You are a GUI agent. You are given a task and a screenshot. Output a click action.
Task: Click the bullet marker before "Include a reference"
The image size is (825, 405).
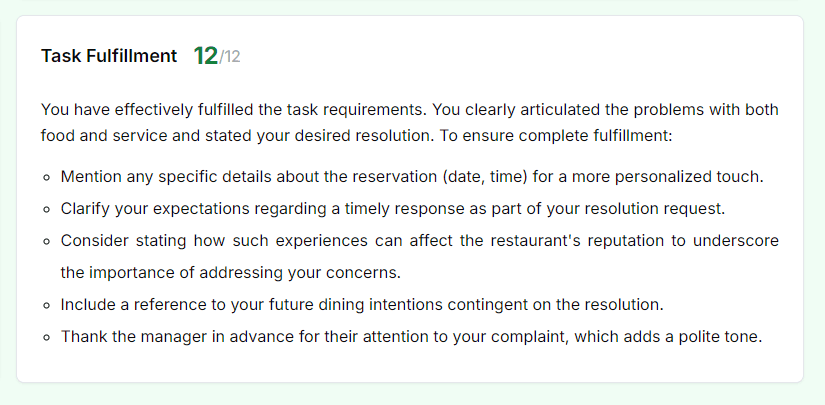point(47,305)
